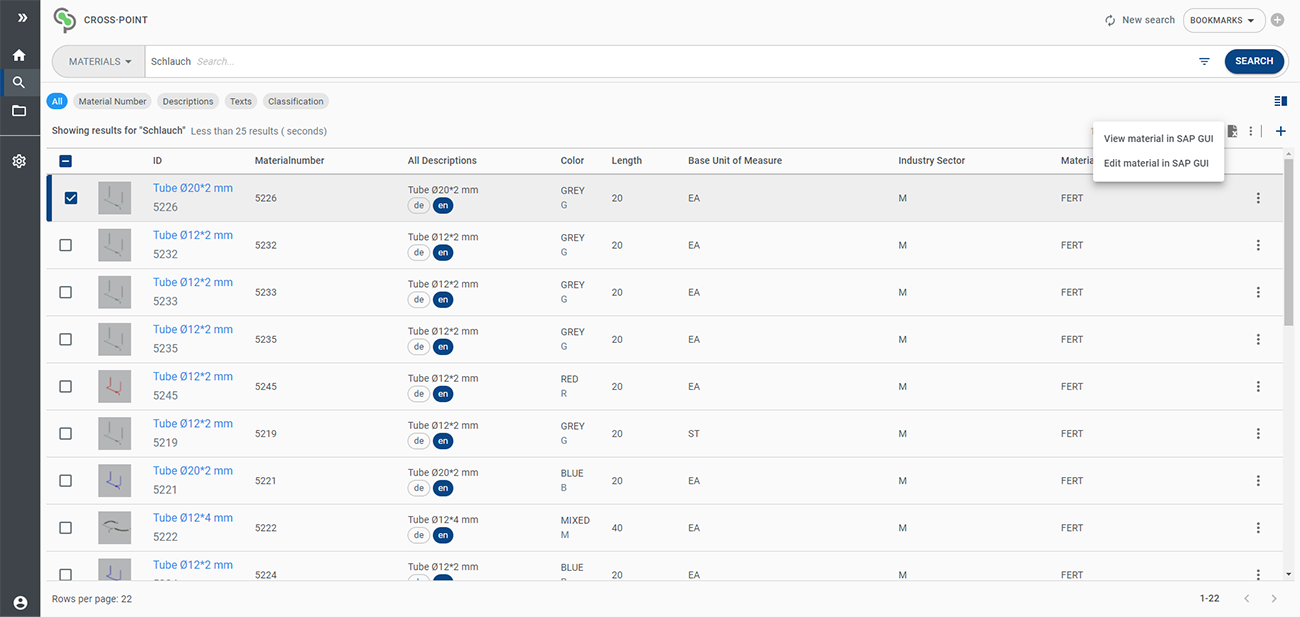Check the row 5233 checkbox
Viewport: 1300px width, 617px height.
point(65,292)
